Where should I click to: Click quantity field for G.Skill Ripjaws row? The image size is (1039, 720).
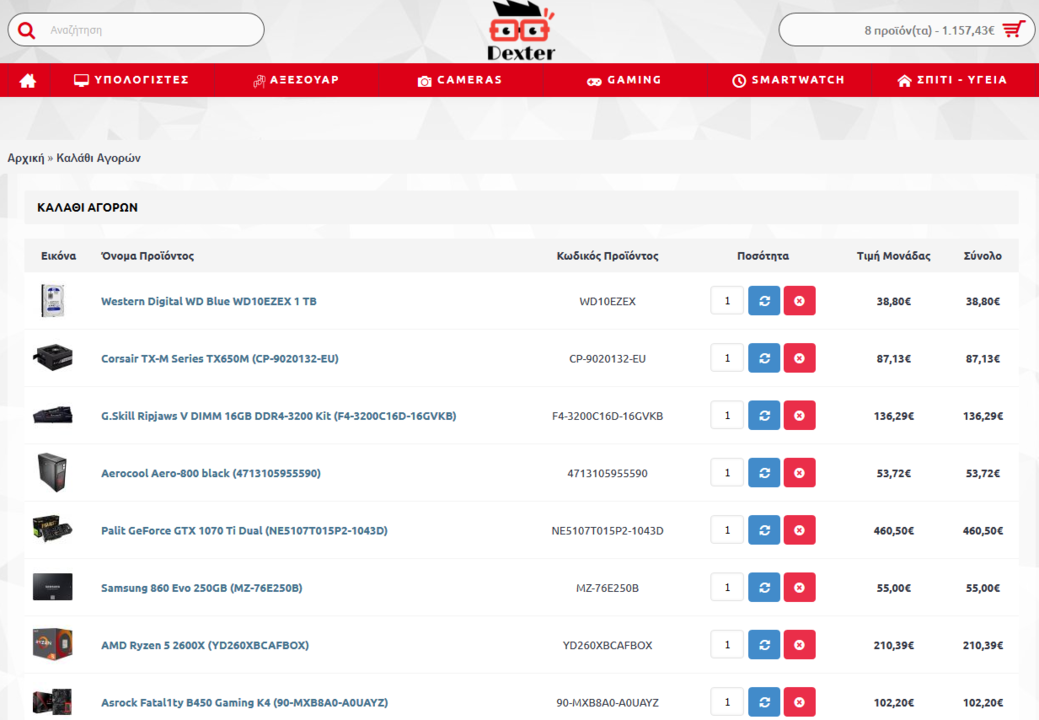(727, 415)
